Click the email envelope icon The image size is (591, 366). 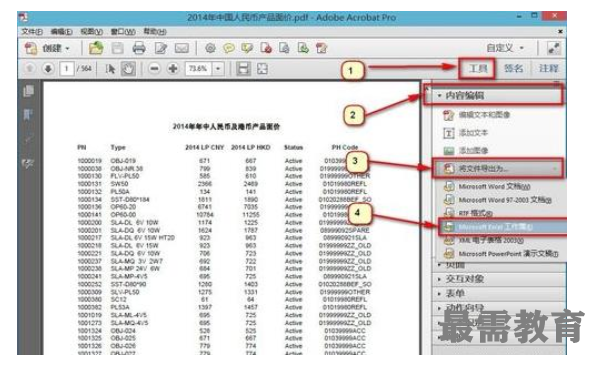point(182,48)
